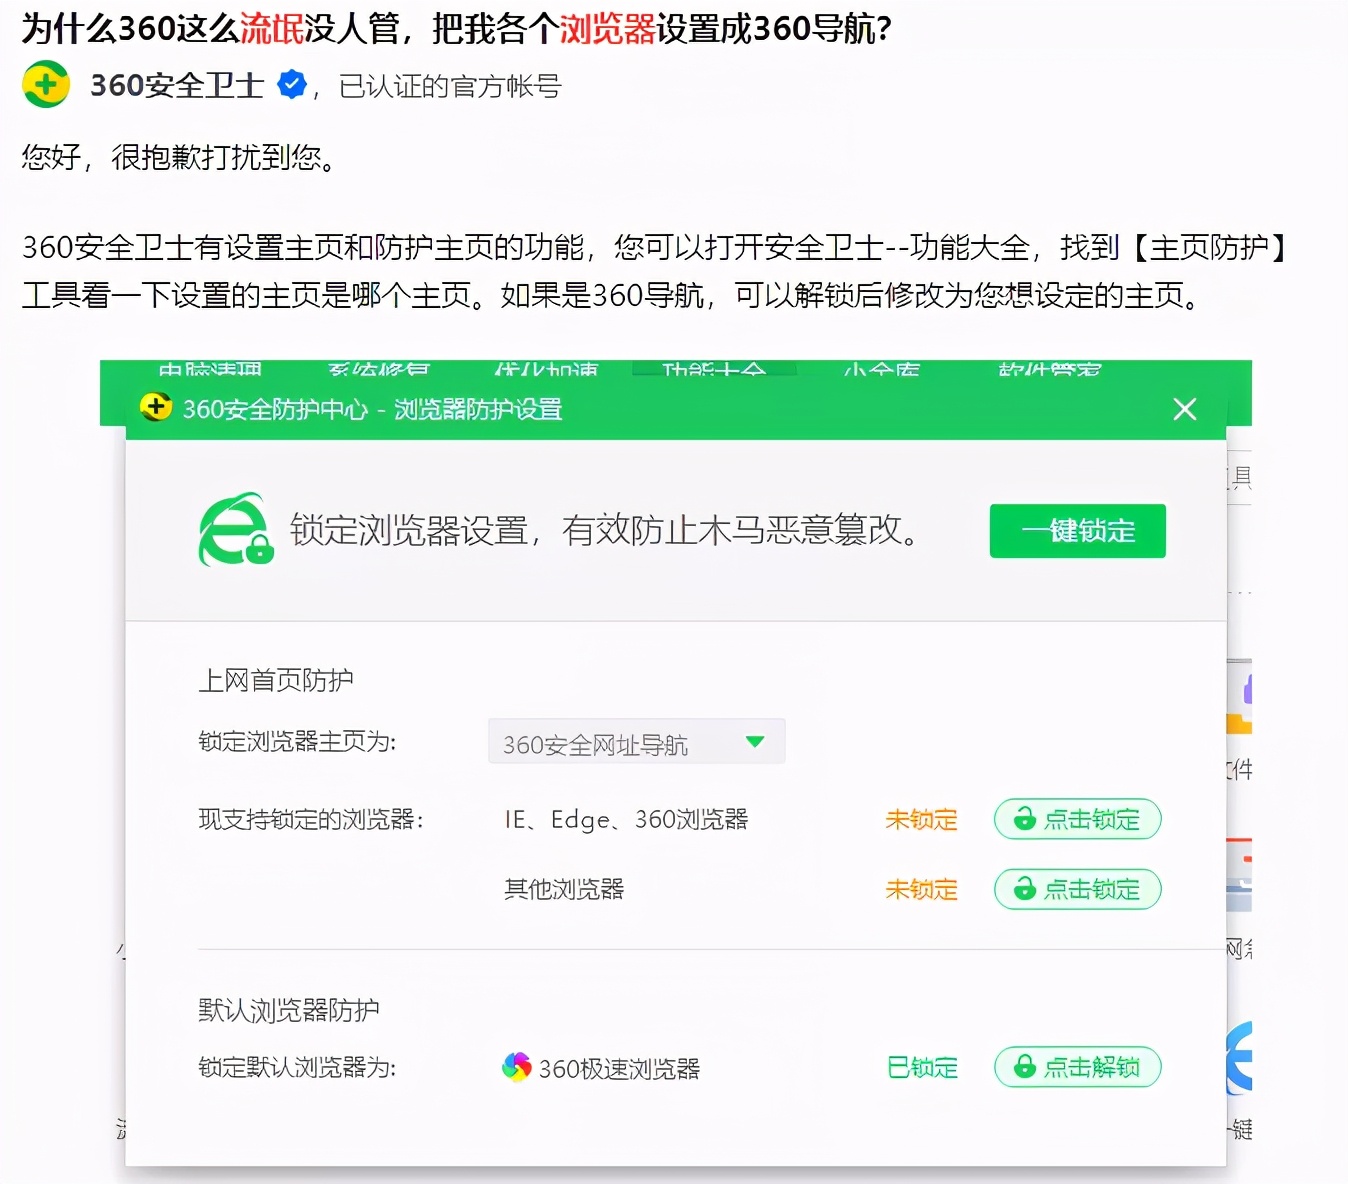
Task: Lock homepage protection for IE、Edge、360浏览器
Action: click(x=1077, y=819)
